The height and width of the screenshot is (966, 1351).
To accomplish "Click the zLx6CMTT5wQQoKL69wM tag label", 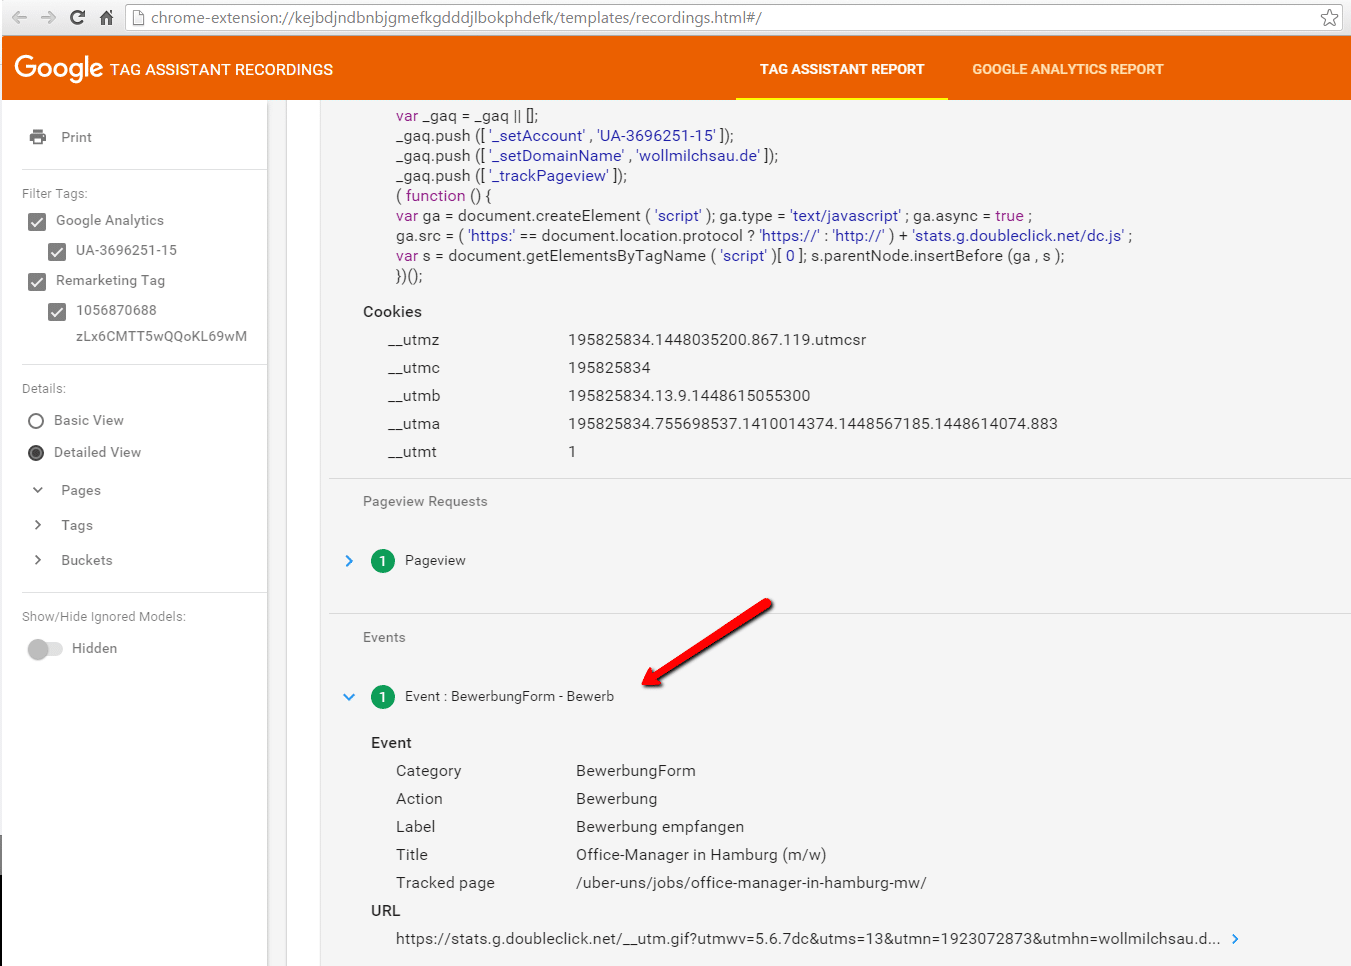I will click(161, 336).
